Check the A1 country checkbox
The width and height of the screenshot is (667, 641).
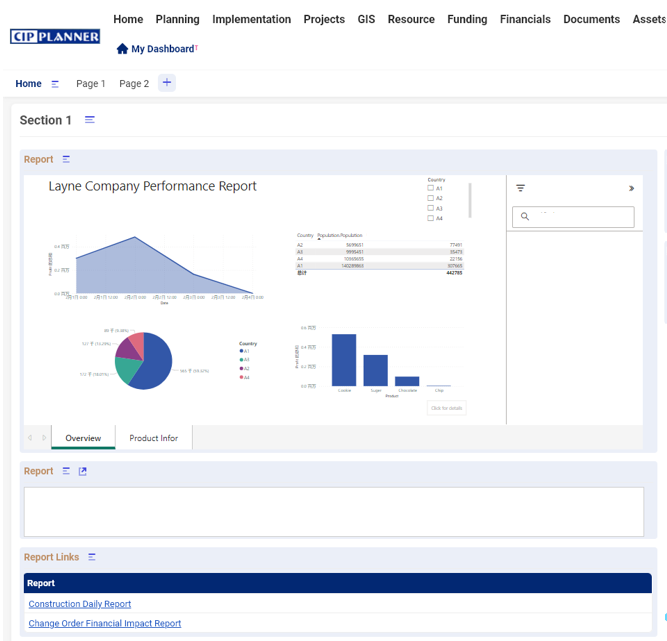430,188
